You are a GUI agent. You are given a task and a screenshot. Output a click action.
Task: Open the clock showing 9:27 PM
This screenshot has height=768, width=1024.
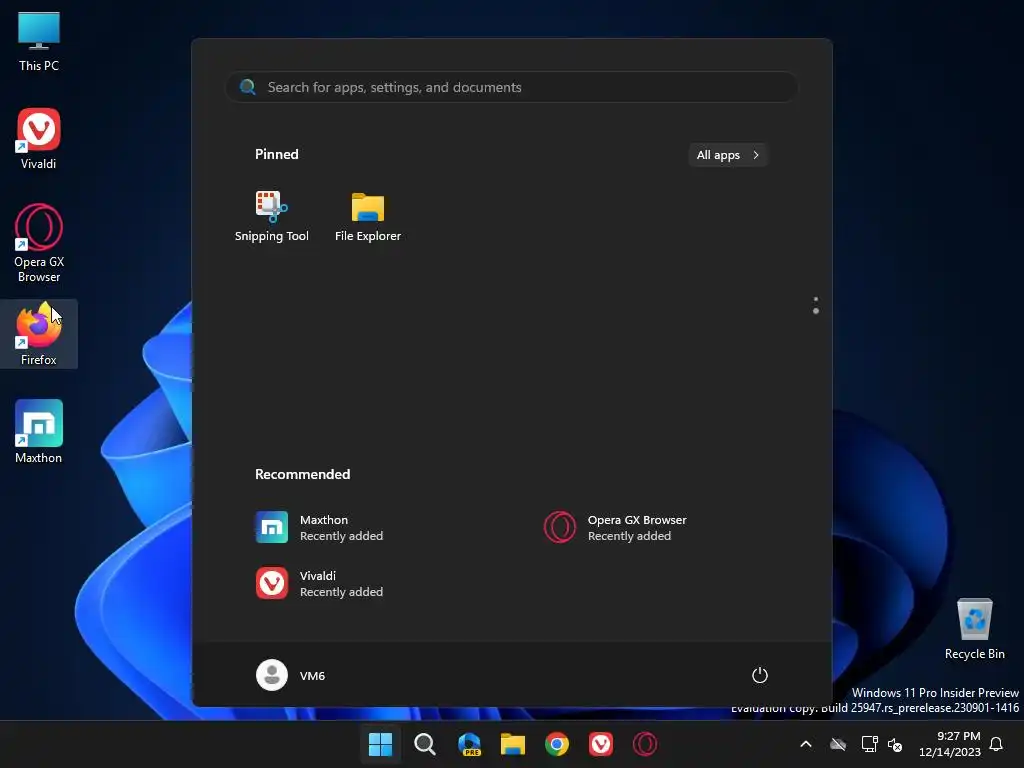pos(950,744)
